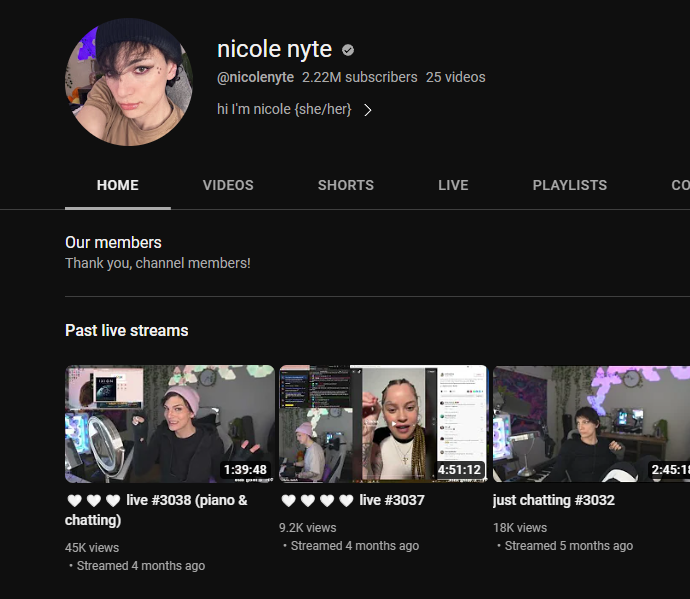690x599 pixels.
Task: Open the PLAYLISTS tab
Action: (570, 185)
